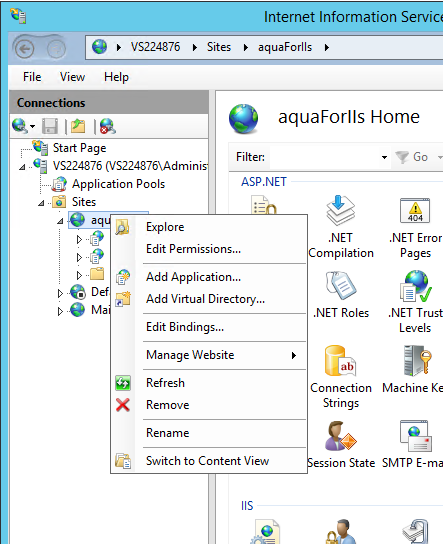Open the .NET Compilation feature icon
443x544 pixels.
click(x=341, y=211)
